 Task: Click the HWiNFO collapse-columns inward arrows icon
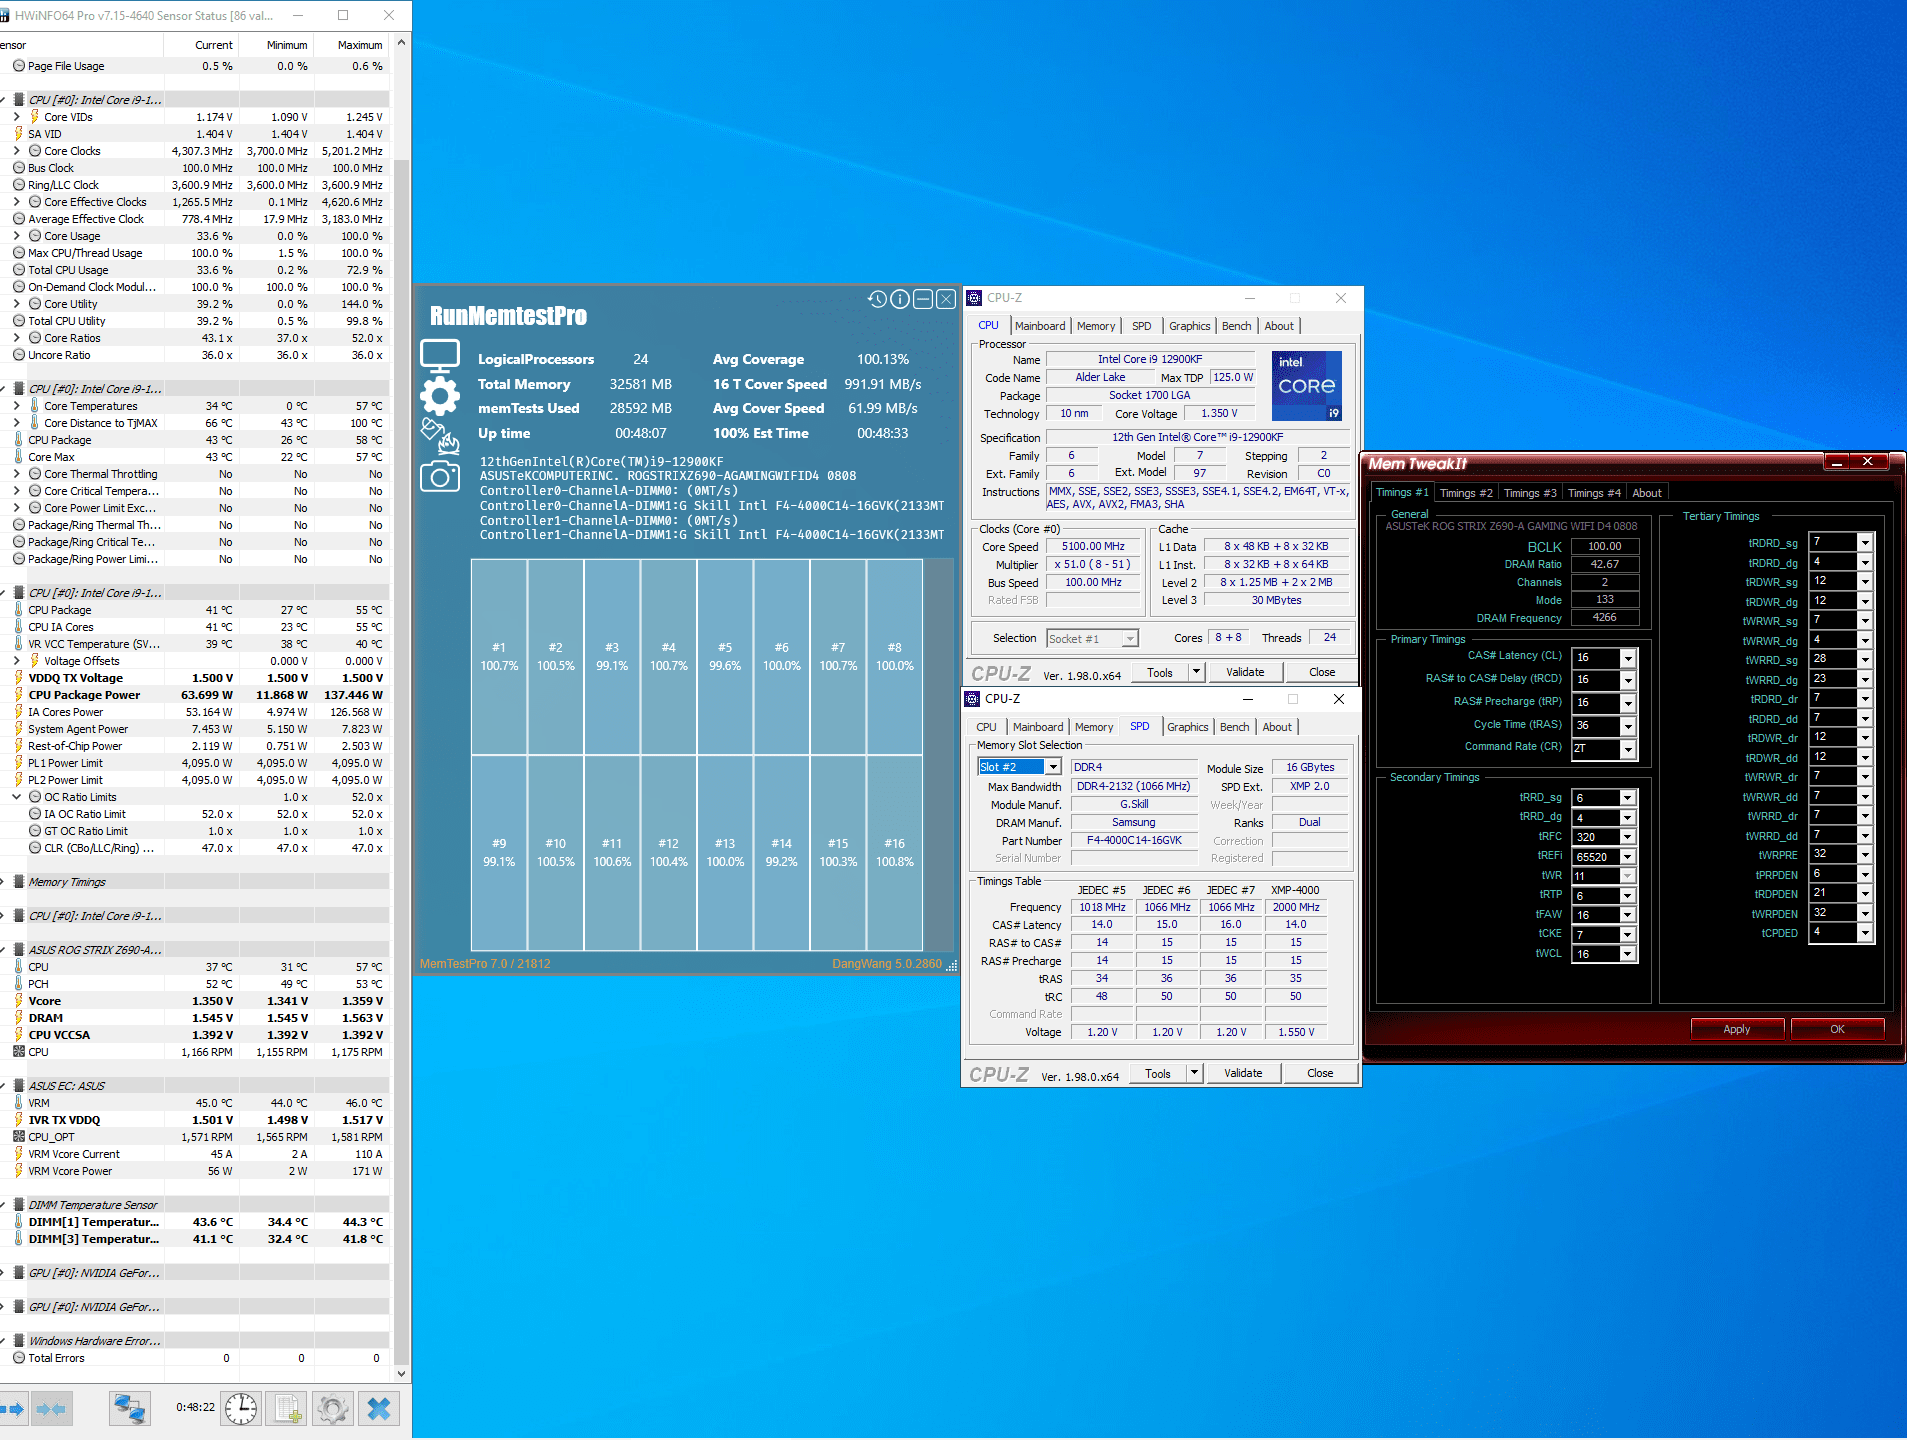[51, 1409]
